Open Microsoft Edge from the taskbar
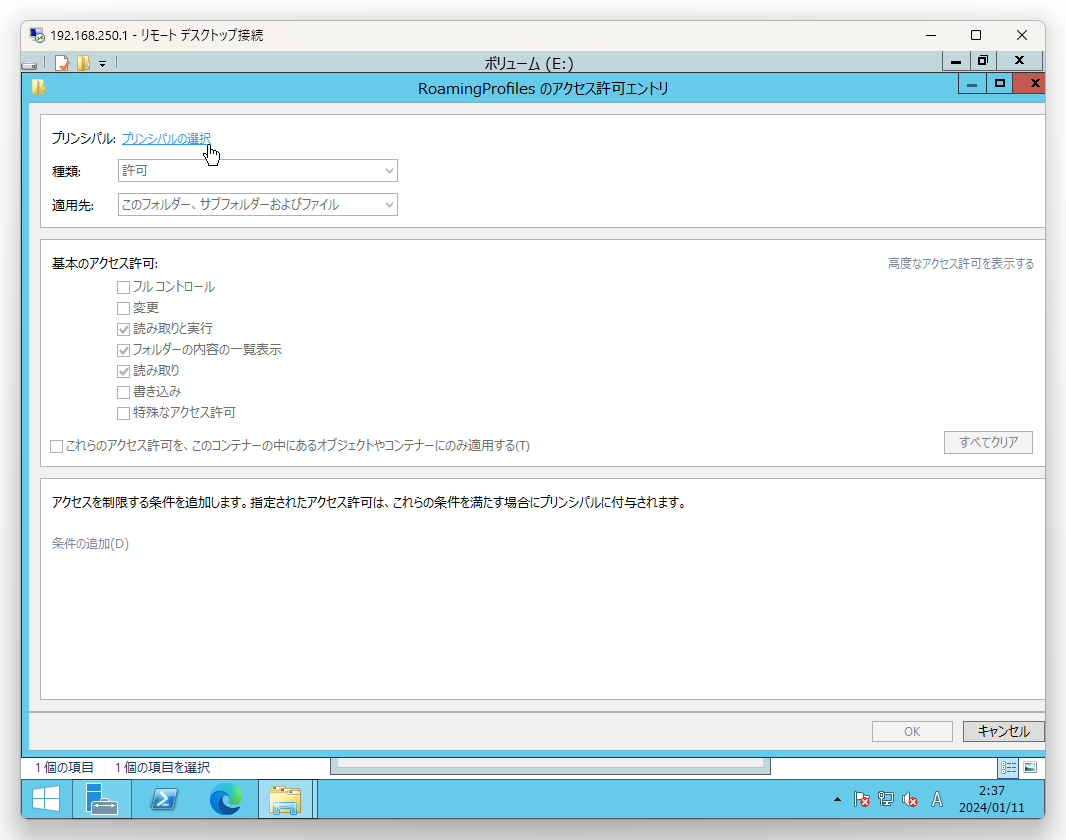Image resolution: width=1066 pixels, height=840 pixels. pos(225,799)
